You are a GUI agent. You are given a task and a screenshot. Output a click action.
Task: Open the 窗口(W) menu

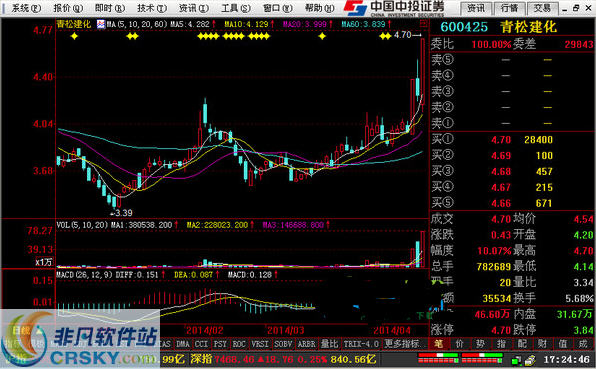point(278,8)
